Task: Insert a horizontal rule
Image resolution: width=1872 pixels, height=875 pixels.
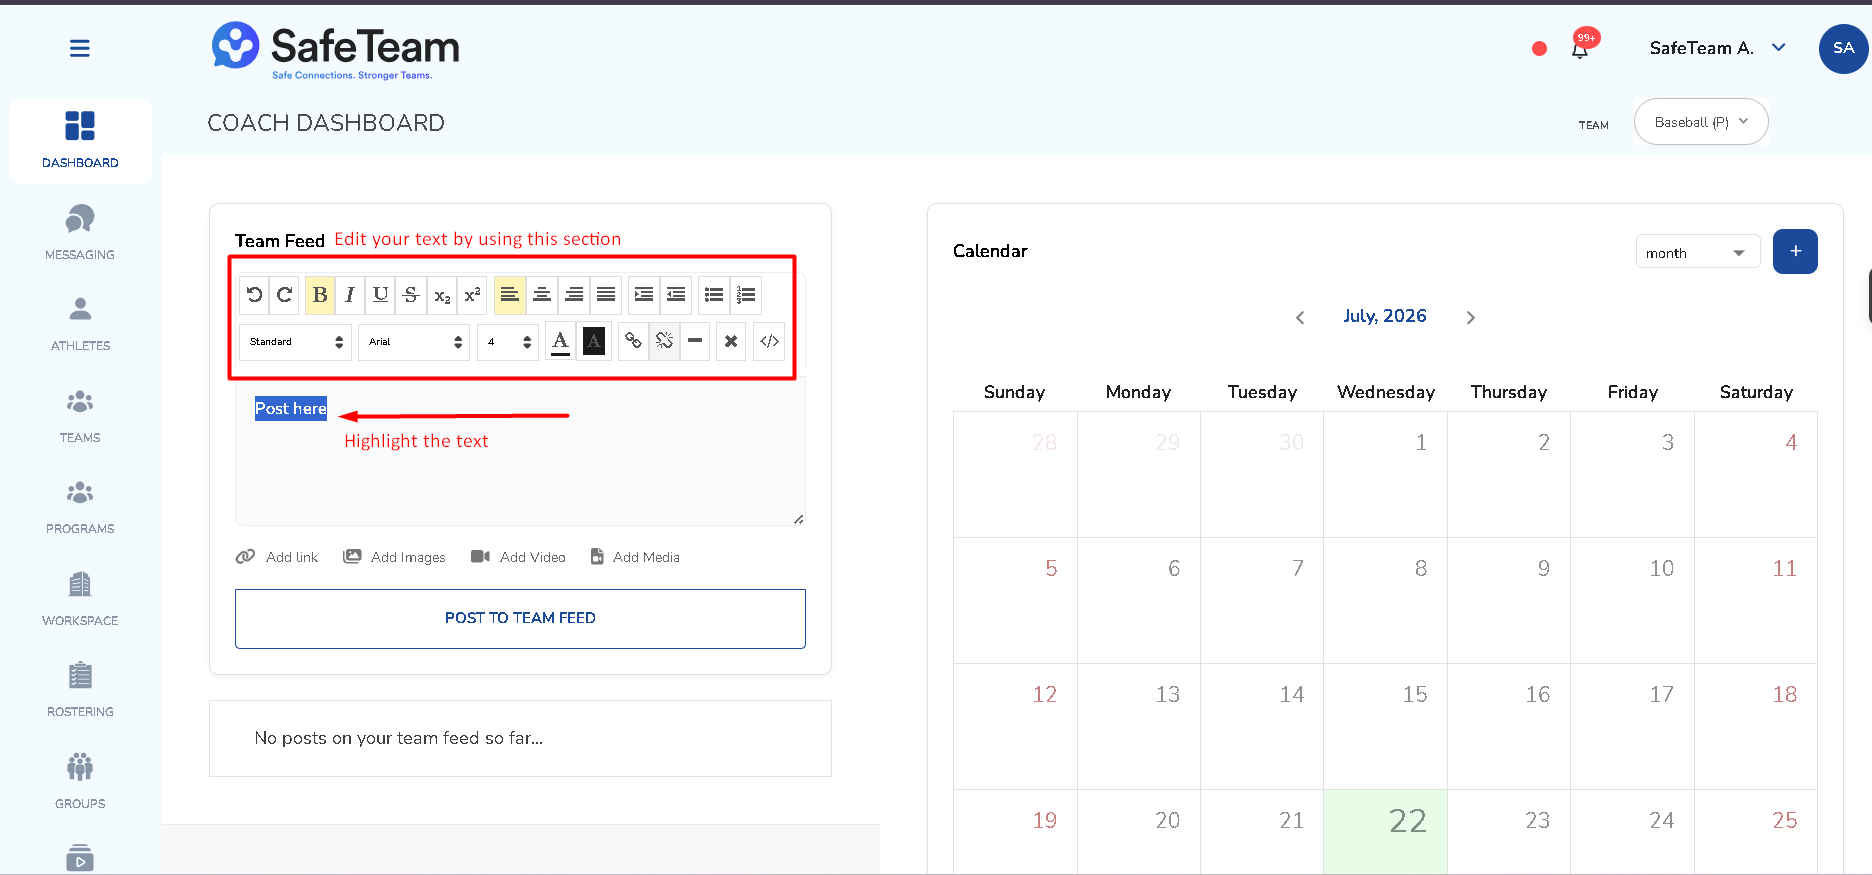Action: coord(695,341)
